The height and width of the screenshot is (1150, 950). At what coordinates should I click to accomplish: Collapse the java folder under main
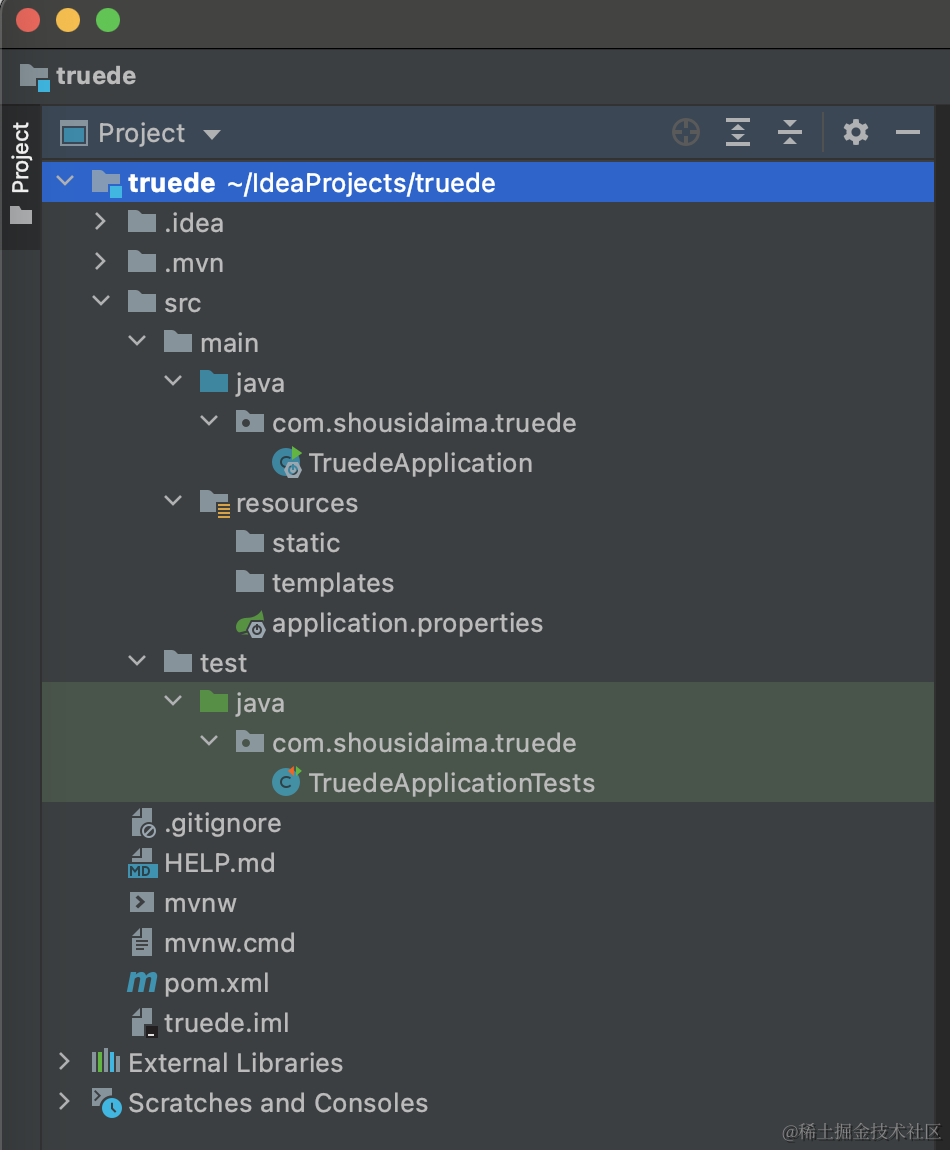pos(173,381)
